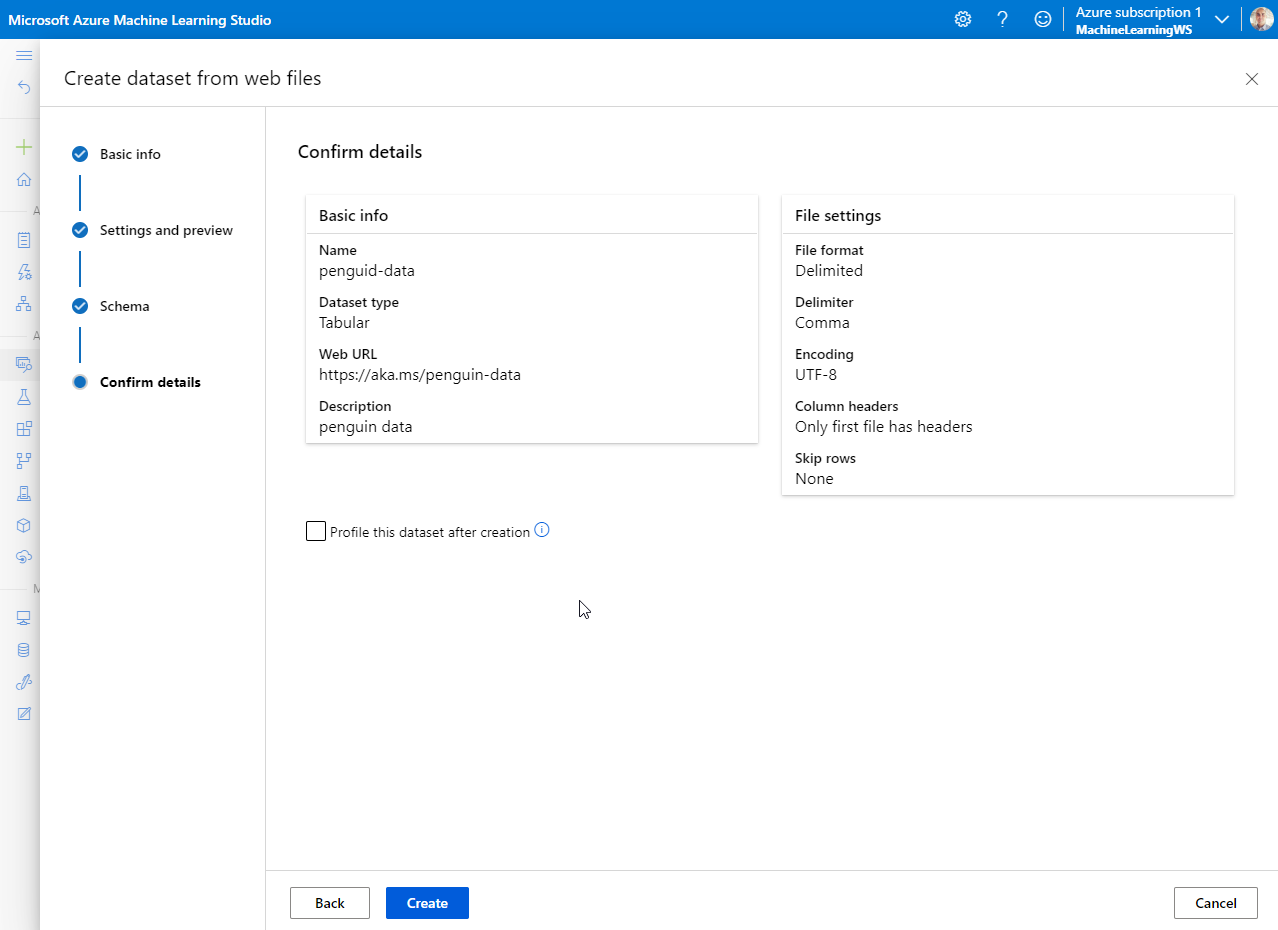Click the Create button

click(427, 903)
